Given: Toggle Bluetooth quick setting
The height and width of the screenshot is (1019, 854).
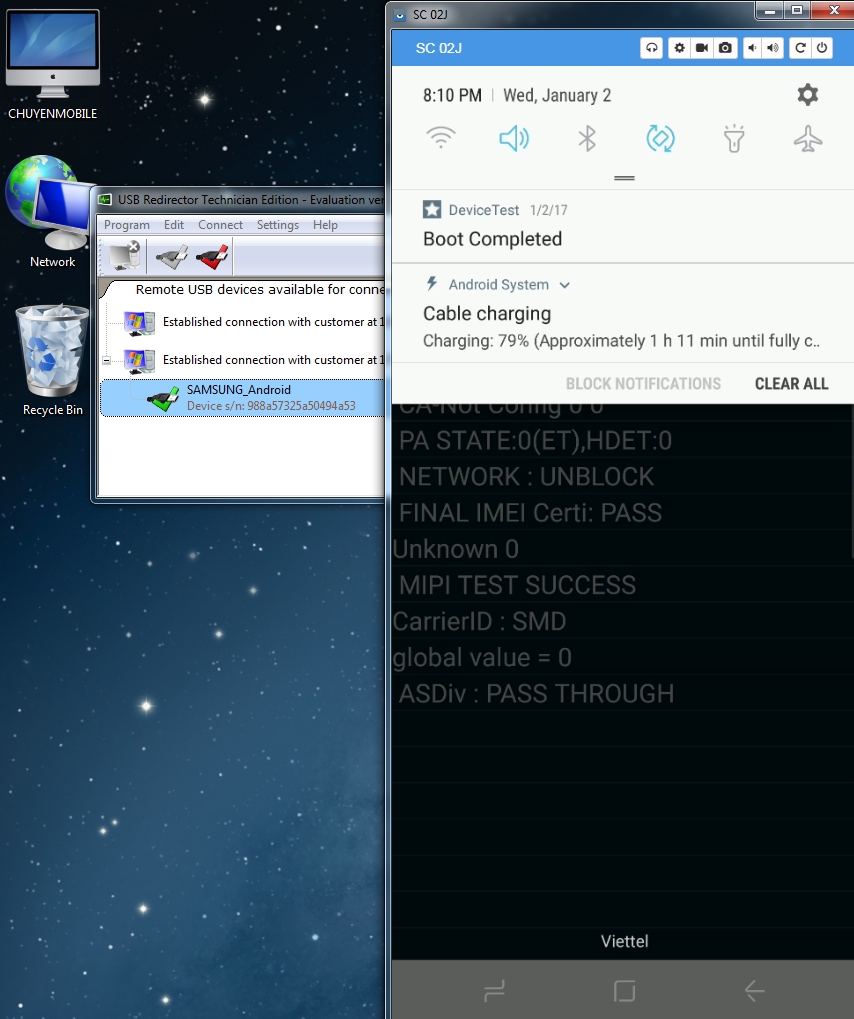Looking at the screenshot, I should (x=588, y=138).
